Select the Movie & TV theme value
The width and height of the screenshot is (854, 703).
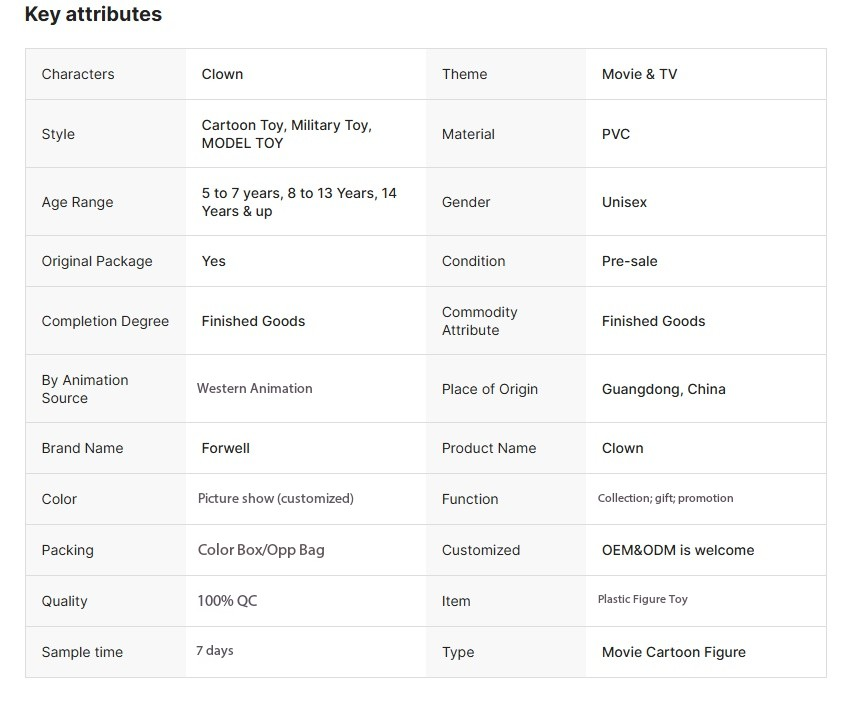(x=639, y=74)
